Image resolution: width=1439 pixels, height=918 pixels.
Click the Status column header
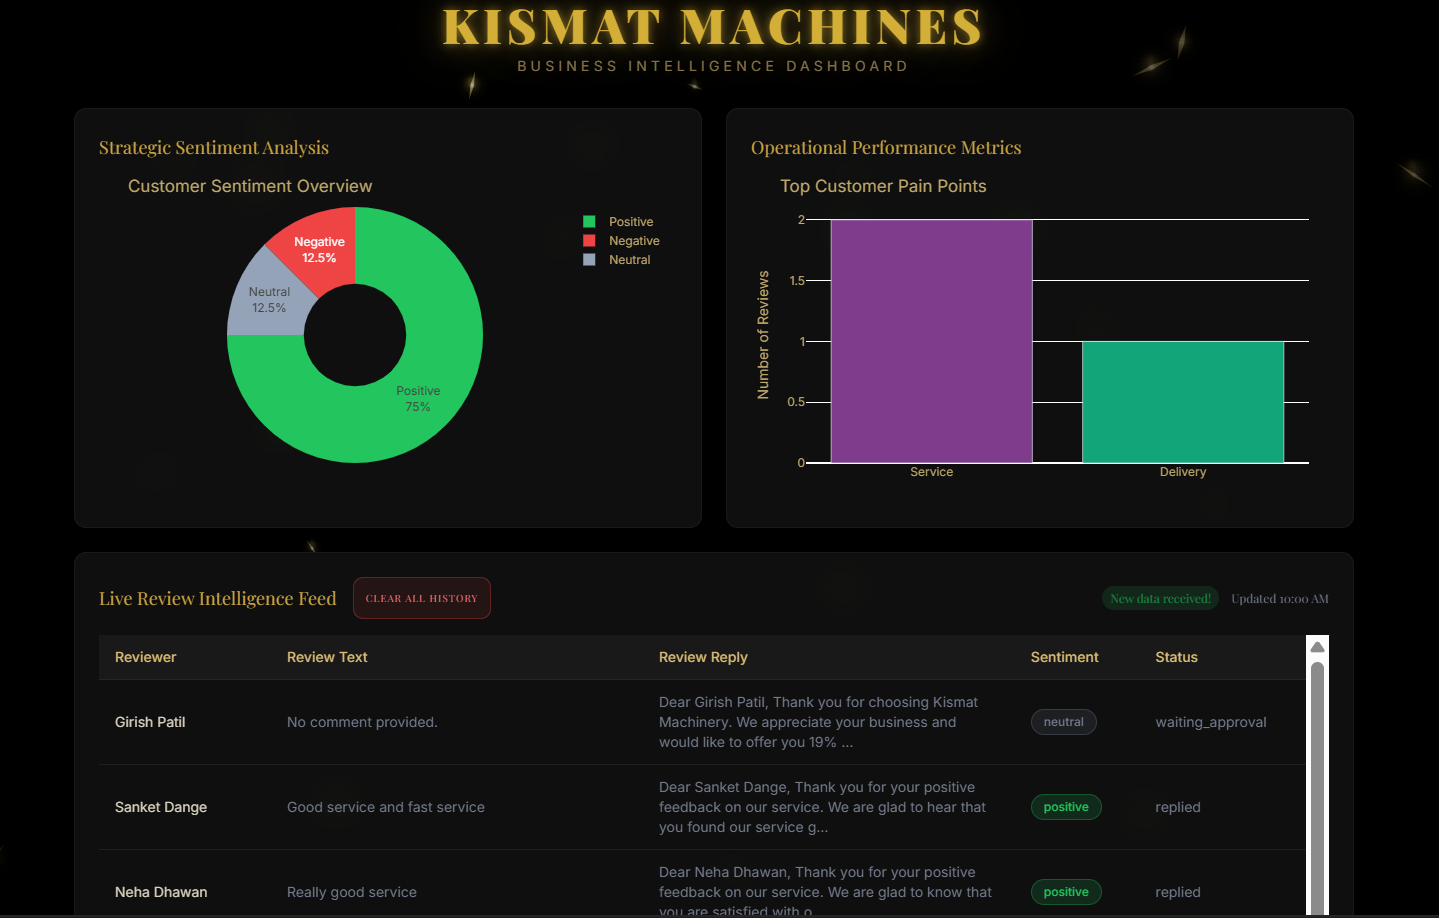(1176, 657)
